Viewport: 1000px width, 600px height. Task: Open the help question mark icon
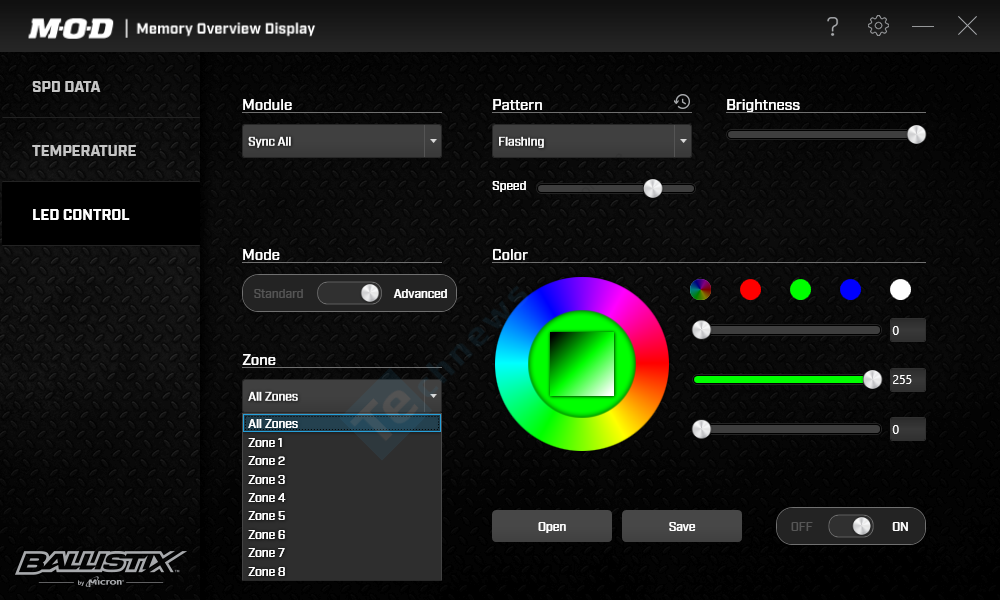coord(832,26)
